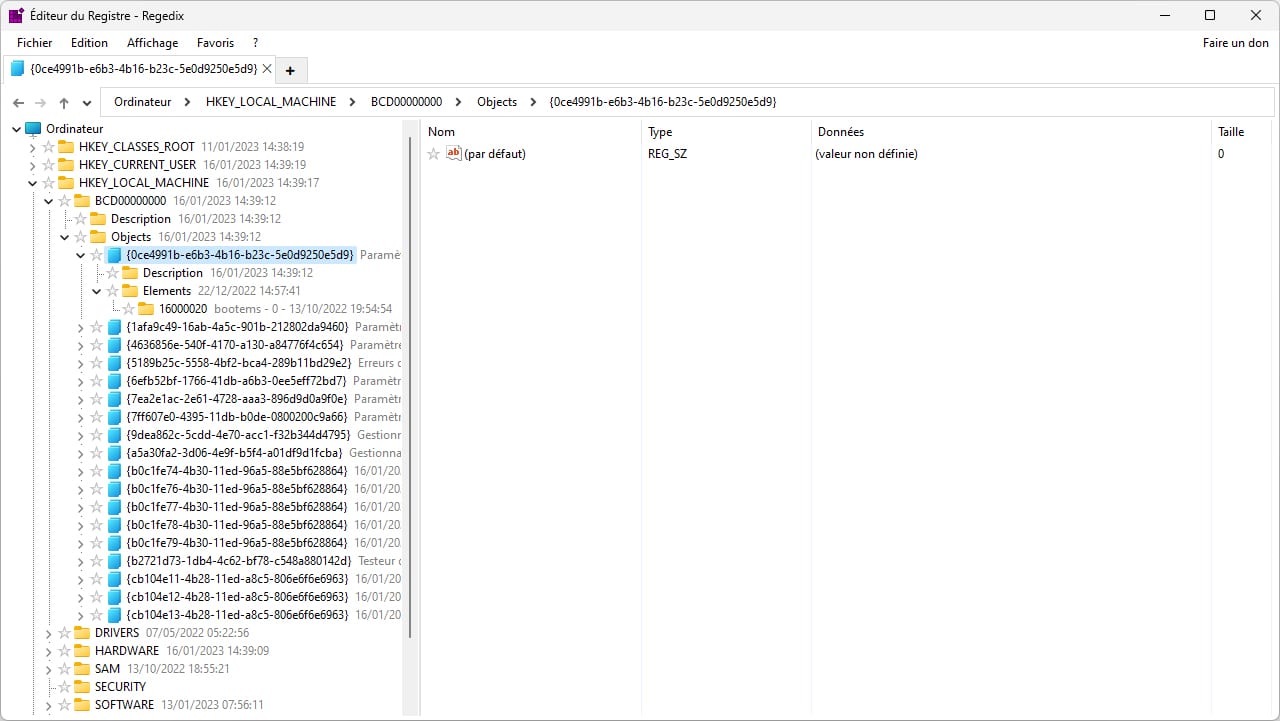Expand the HKEY_CLASSES_ROOT node
The image size is (1280, 721).
(32, 147)
